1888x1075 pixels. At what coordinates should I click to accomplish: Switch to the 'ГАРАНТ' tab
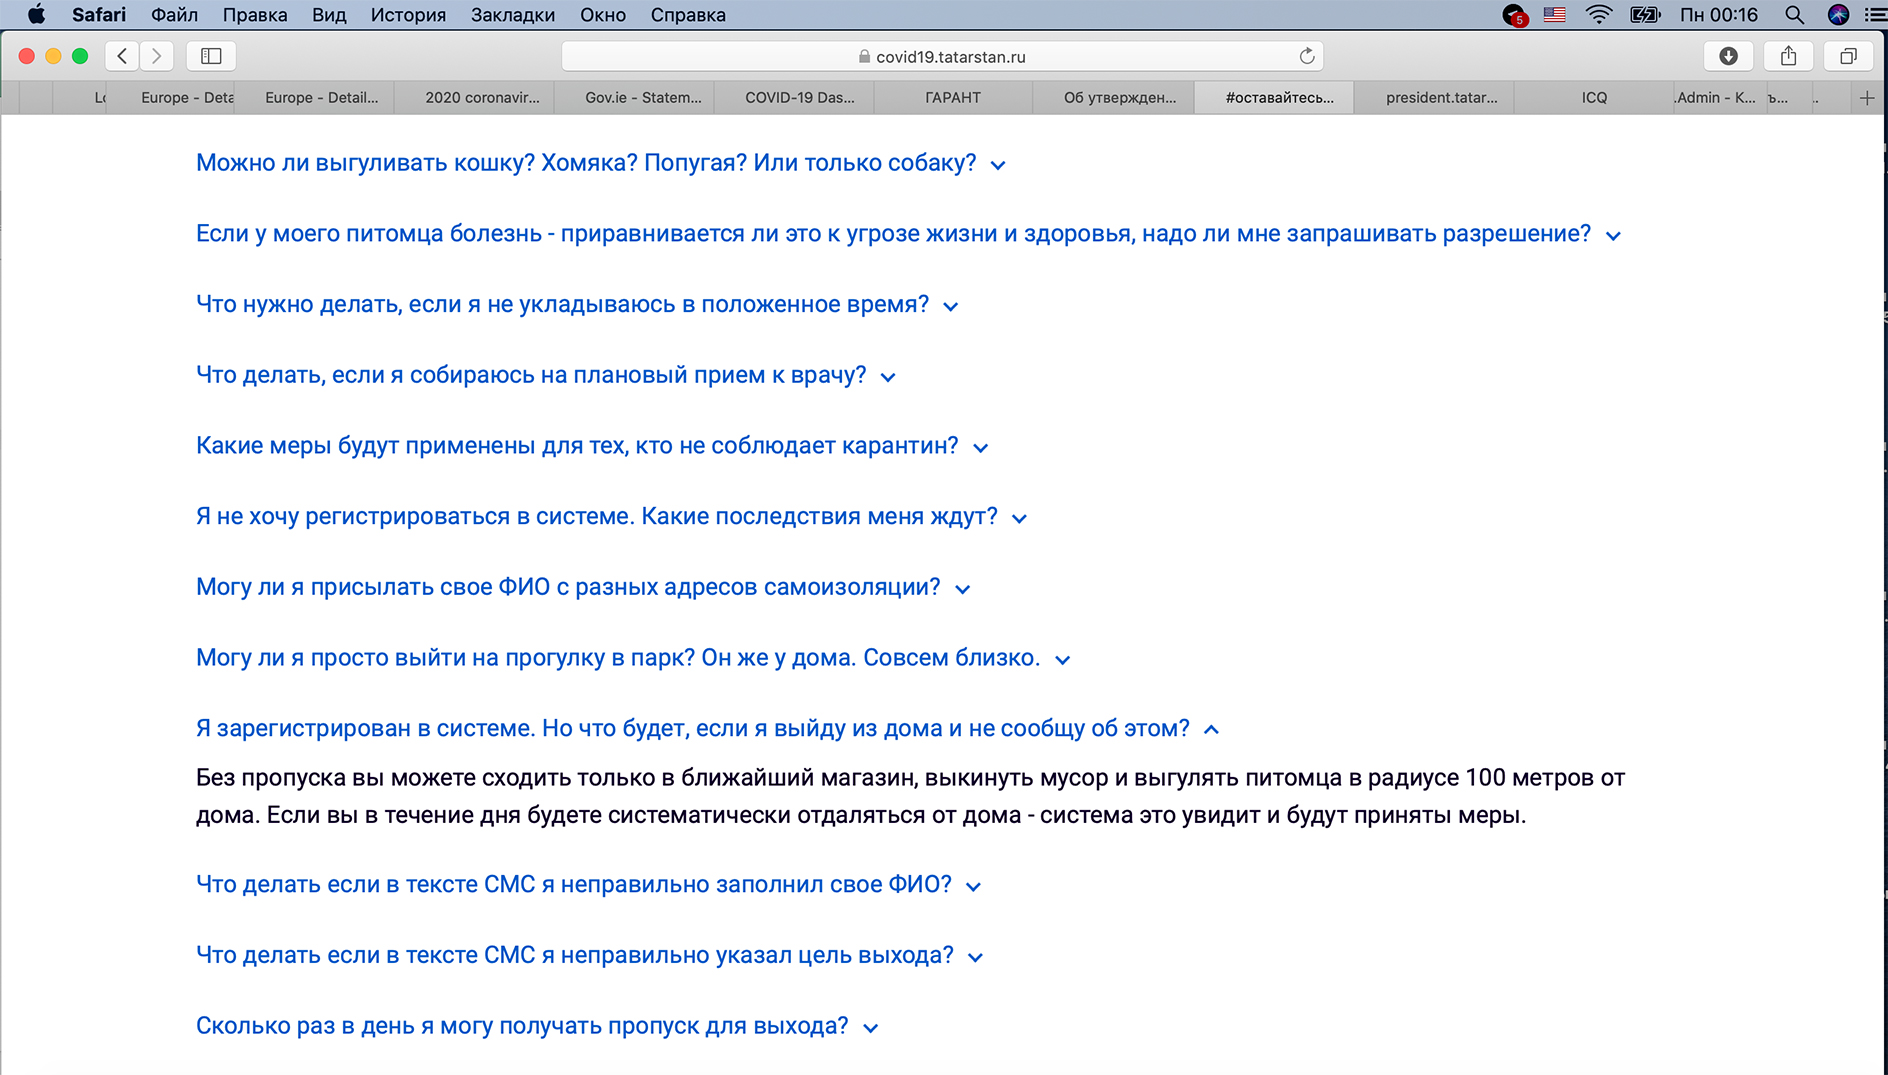click(x=953, y=97)
